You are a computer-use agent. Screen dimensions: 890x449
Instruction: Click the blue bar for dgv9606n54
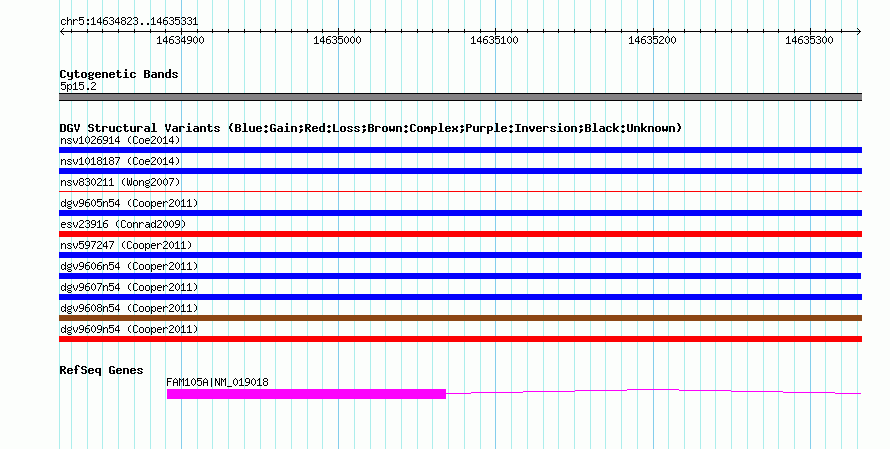point(460,276)
